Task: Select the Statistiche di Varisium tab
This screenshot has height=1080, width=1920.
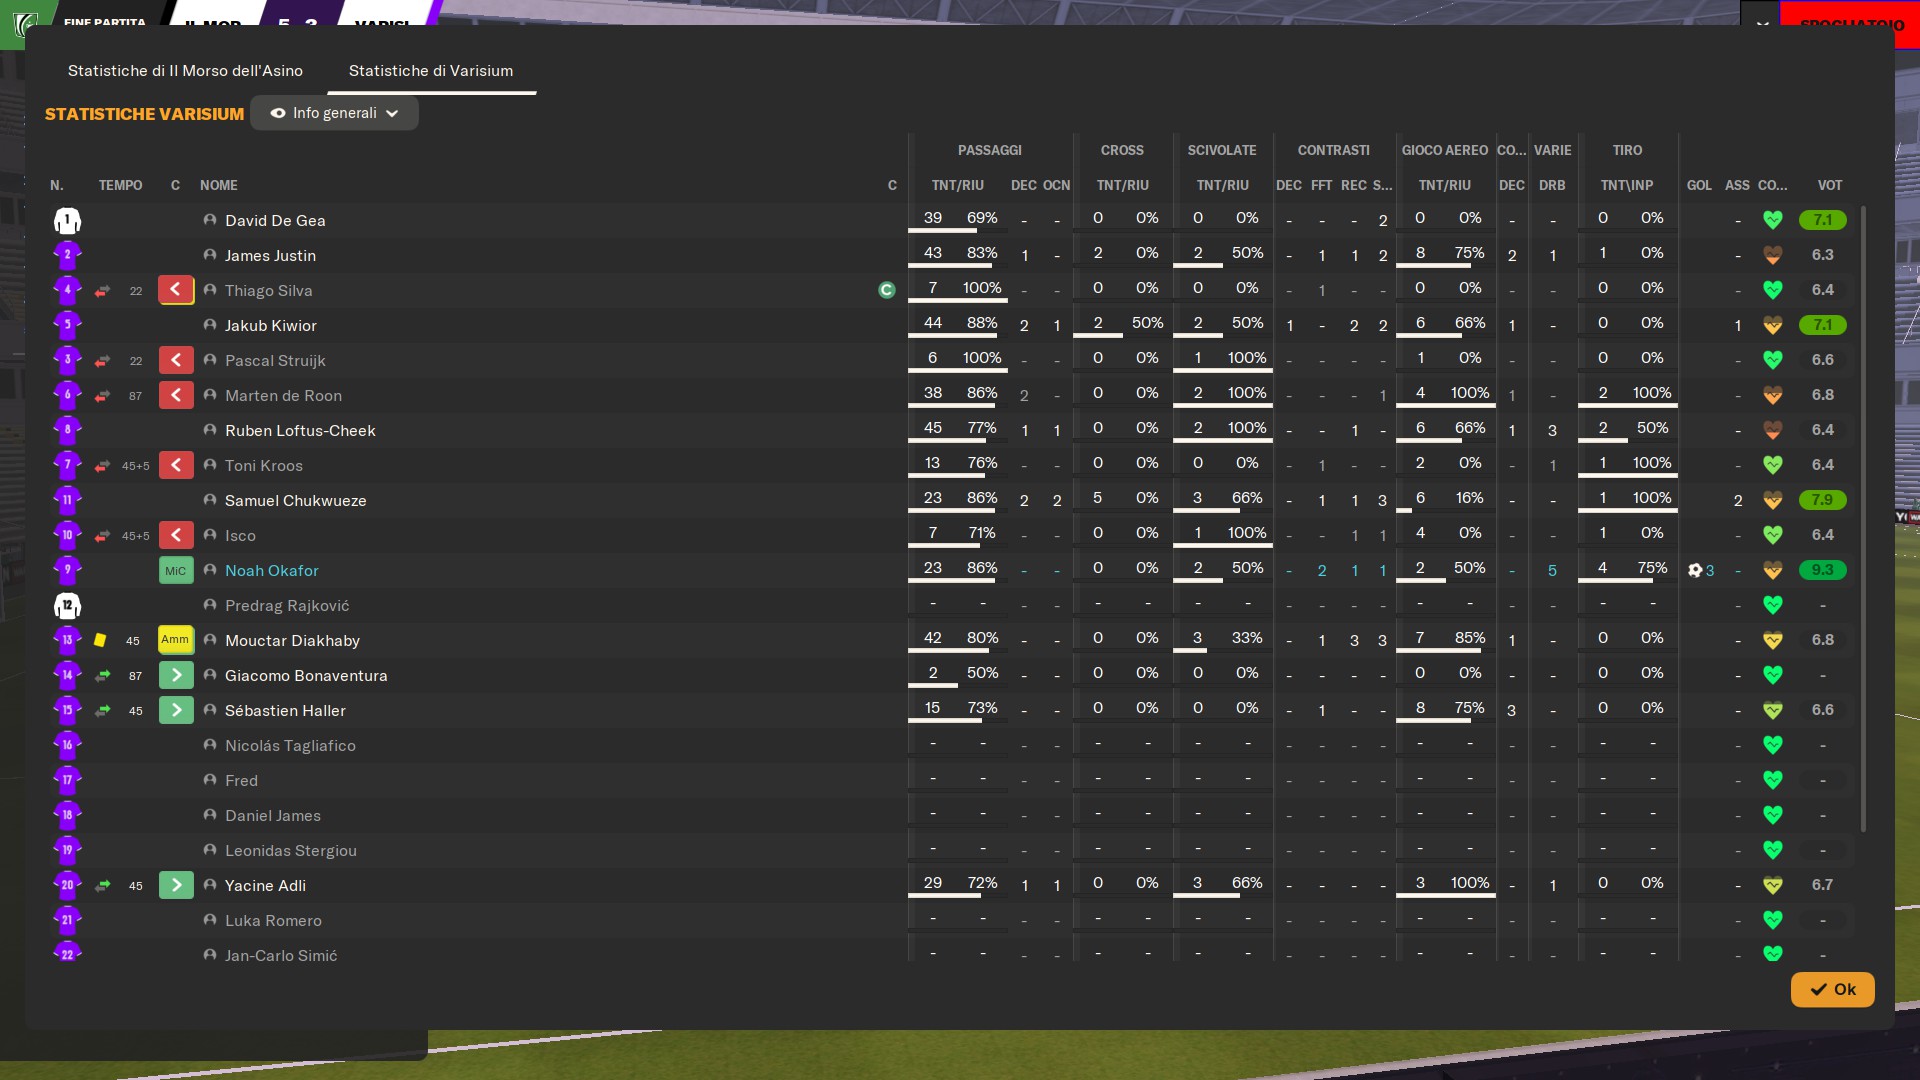Action: pyautogui.click(x=430, y=71)
